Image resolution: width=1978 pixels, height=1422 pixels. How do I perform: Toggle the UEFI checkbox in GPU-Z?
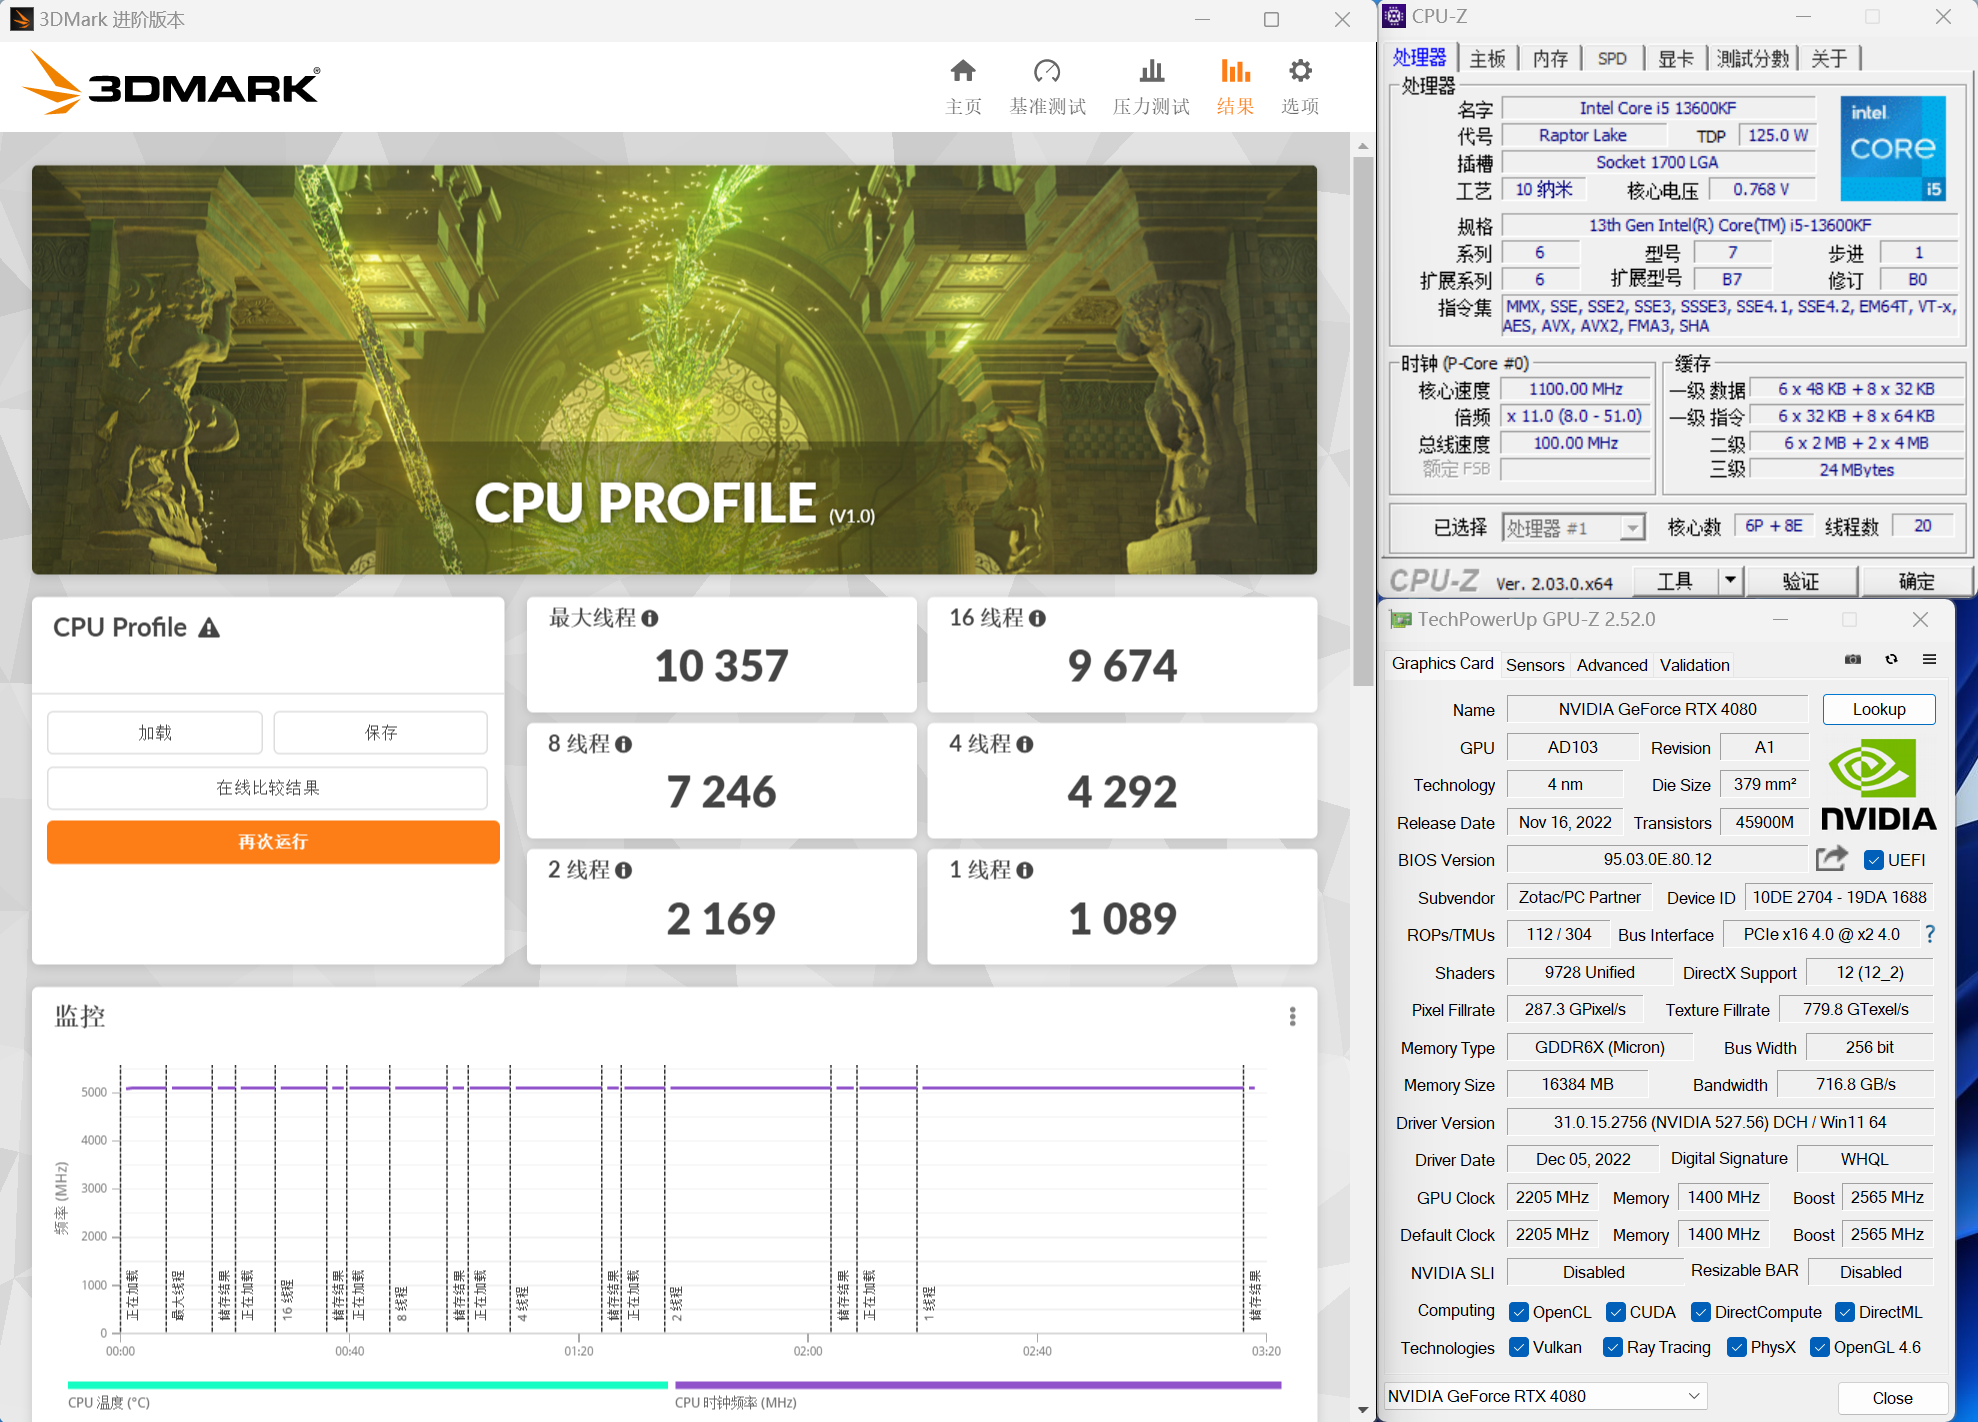tap(1874, 859)
